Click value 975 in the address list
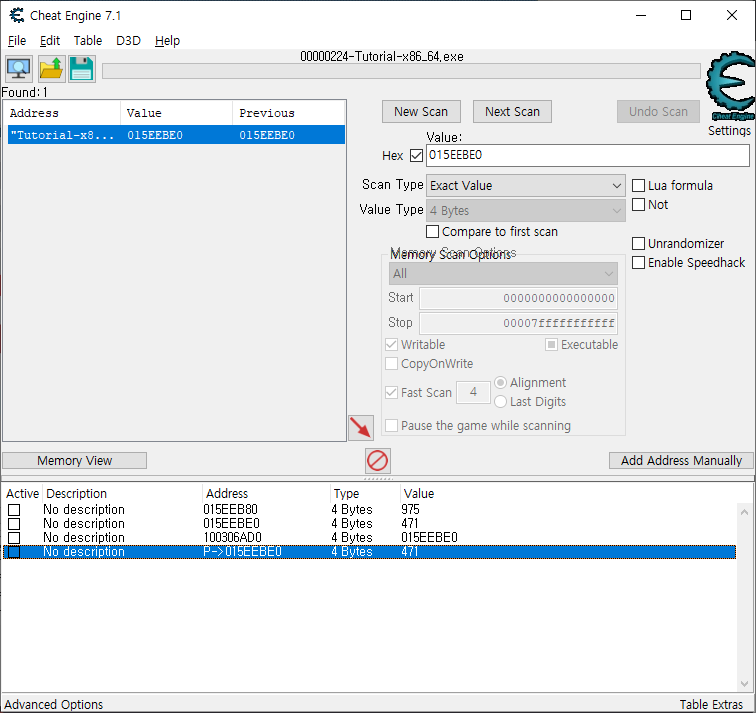Viewport: 756px width, 713px height. pyautogui.click(x=410, y=510)
